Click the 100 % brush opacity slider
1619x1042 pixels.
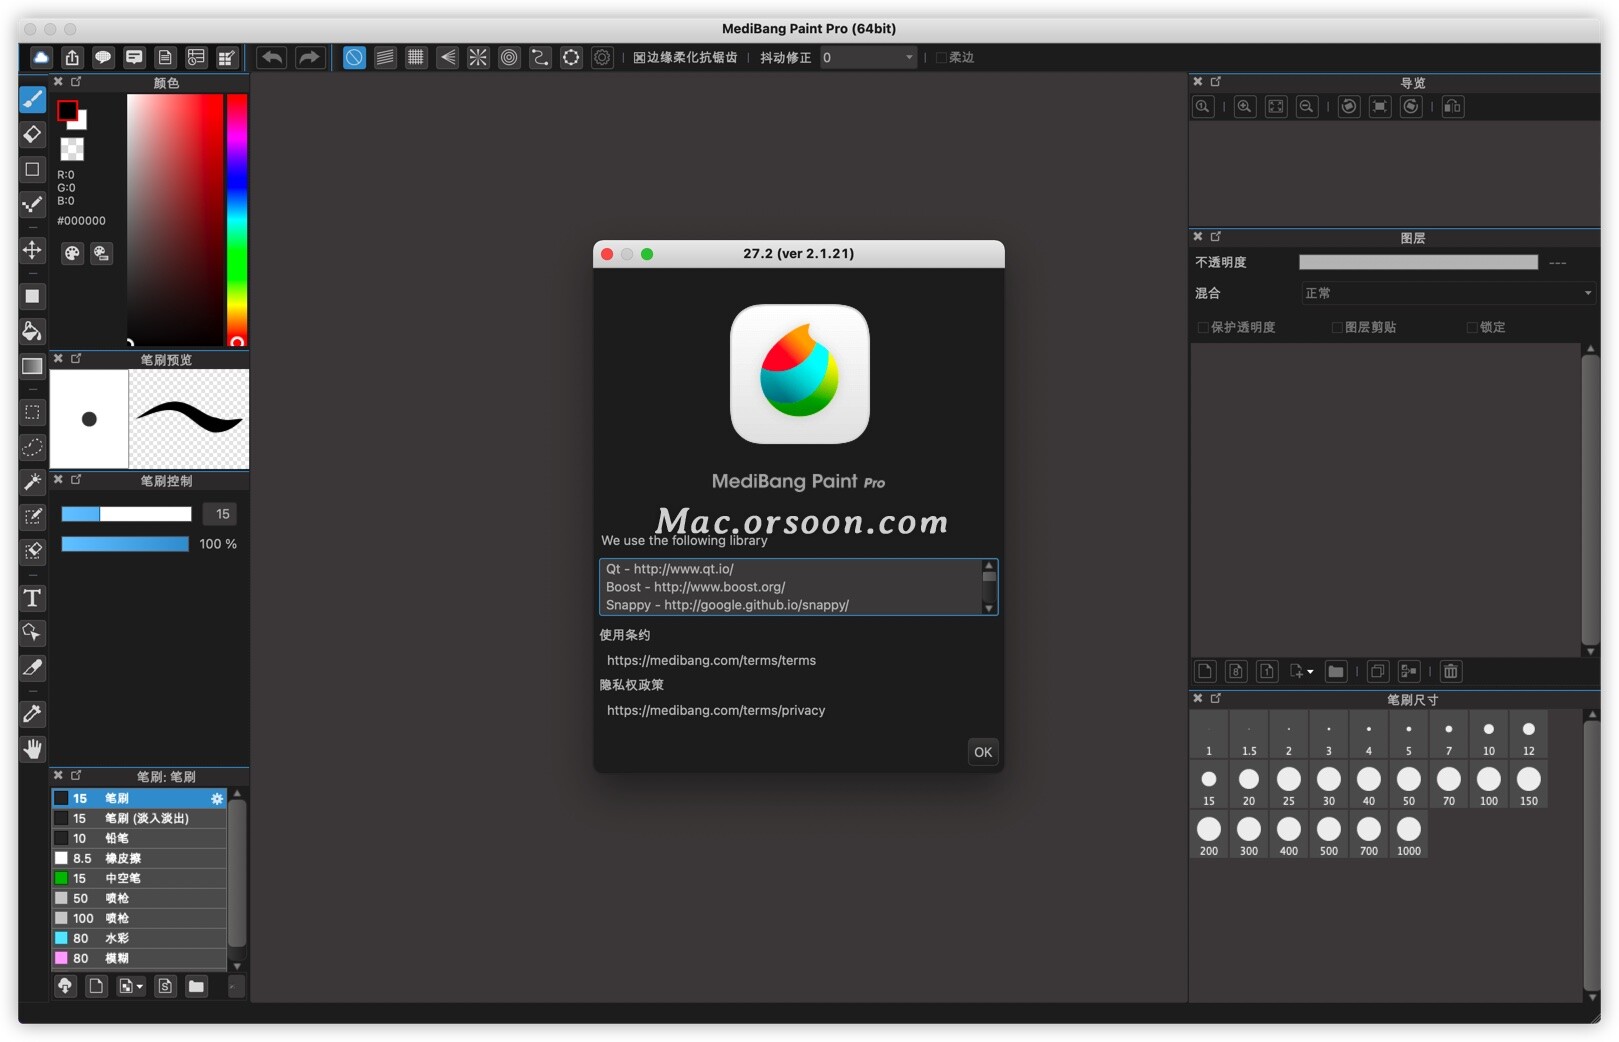click(125, 544)
